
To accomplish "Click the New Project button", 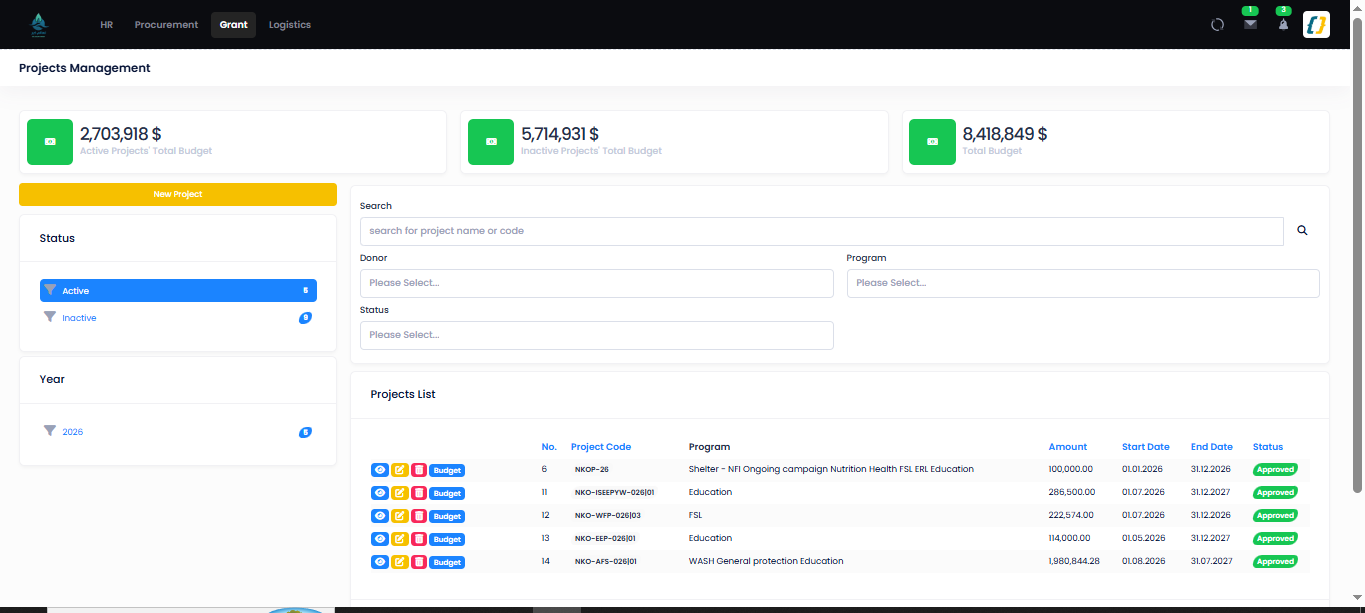I will [178, 194].
